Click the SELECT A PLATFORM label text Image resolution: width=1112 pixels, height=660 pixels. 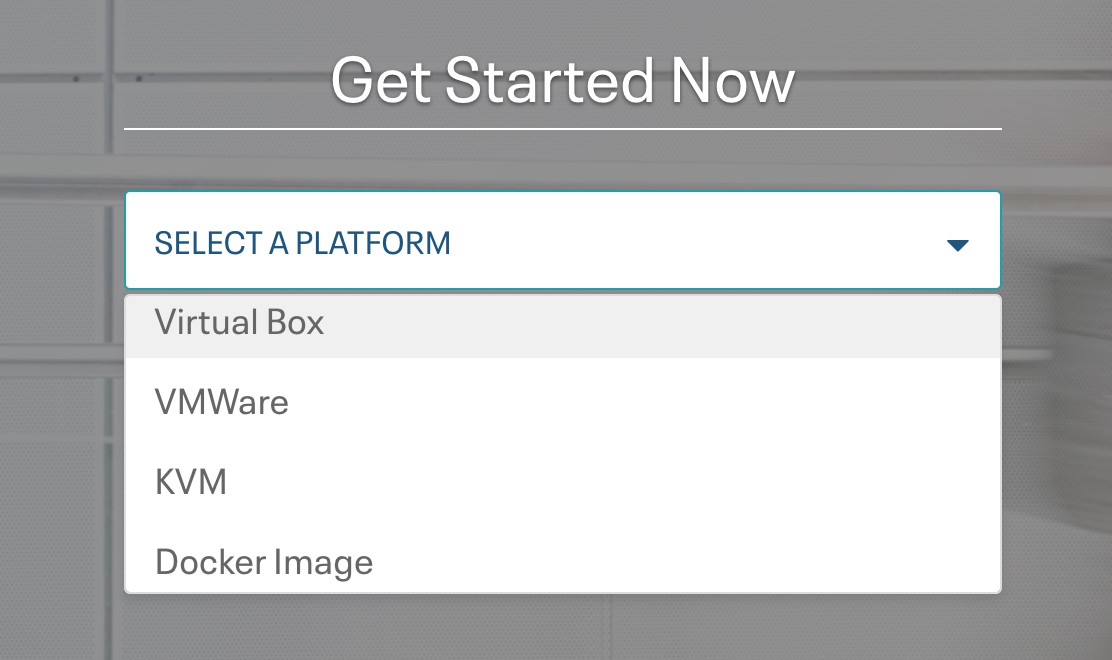coord(302,243)
